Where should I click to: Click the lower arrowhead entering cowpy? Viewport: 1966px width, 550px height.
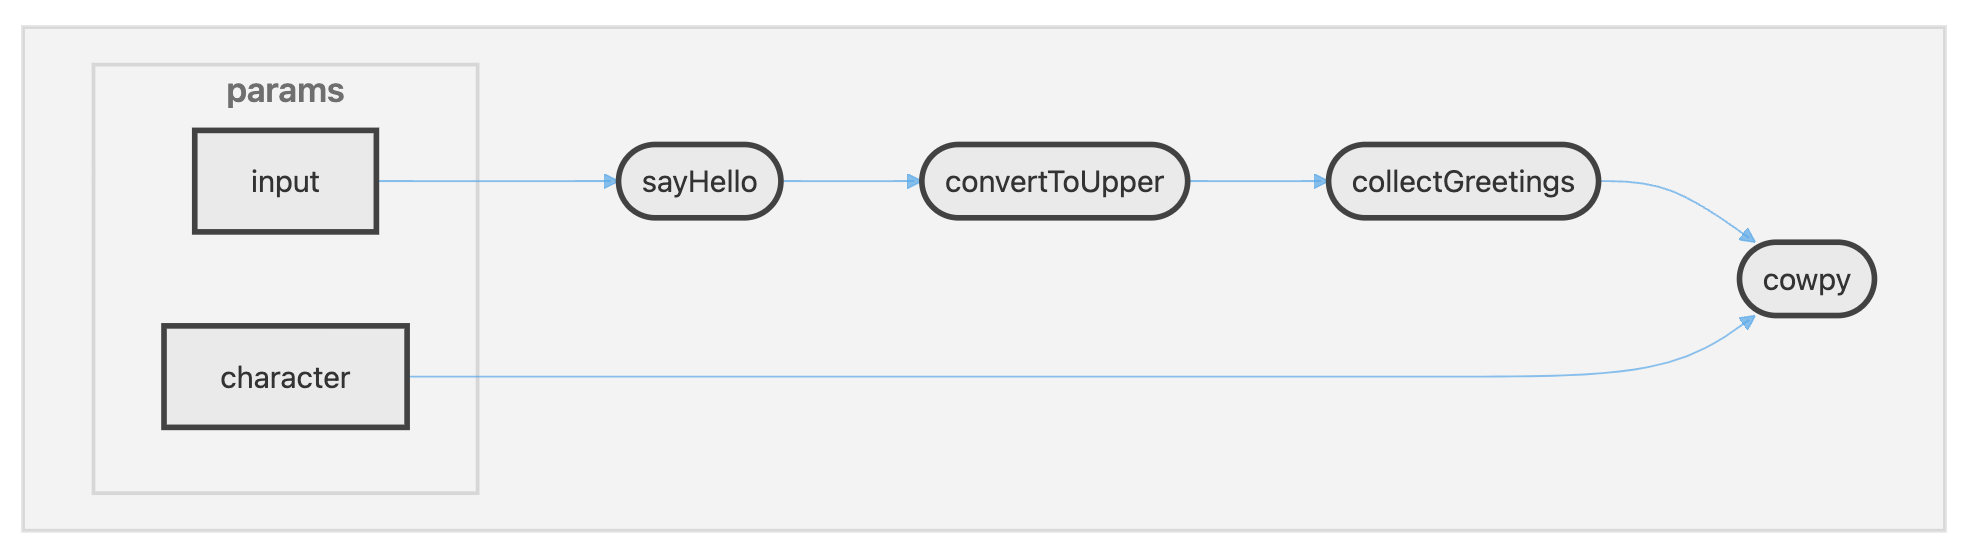click(1747, 322)
